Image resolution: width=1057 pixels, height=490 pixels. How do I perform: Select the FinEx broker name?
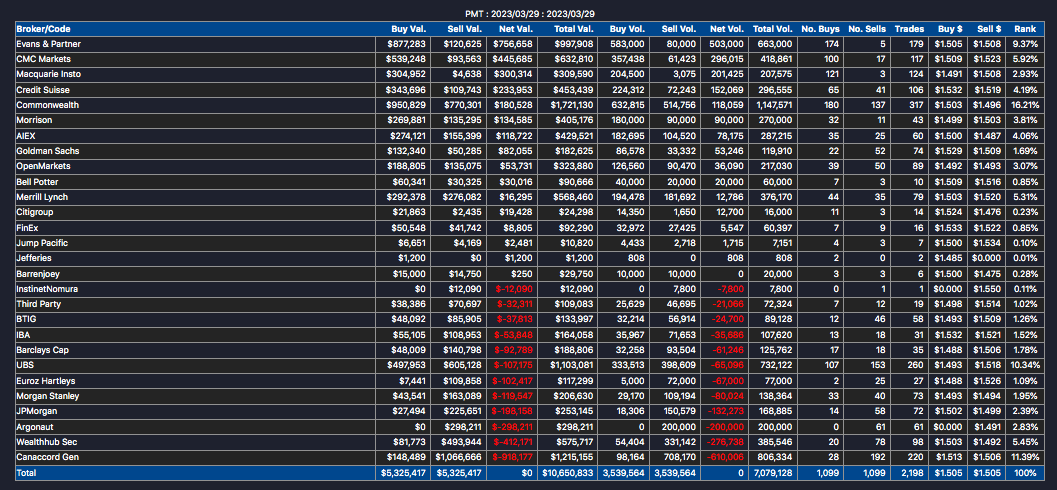(28, 228)
